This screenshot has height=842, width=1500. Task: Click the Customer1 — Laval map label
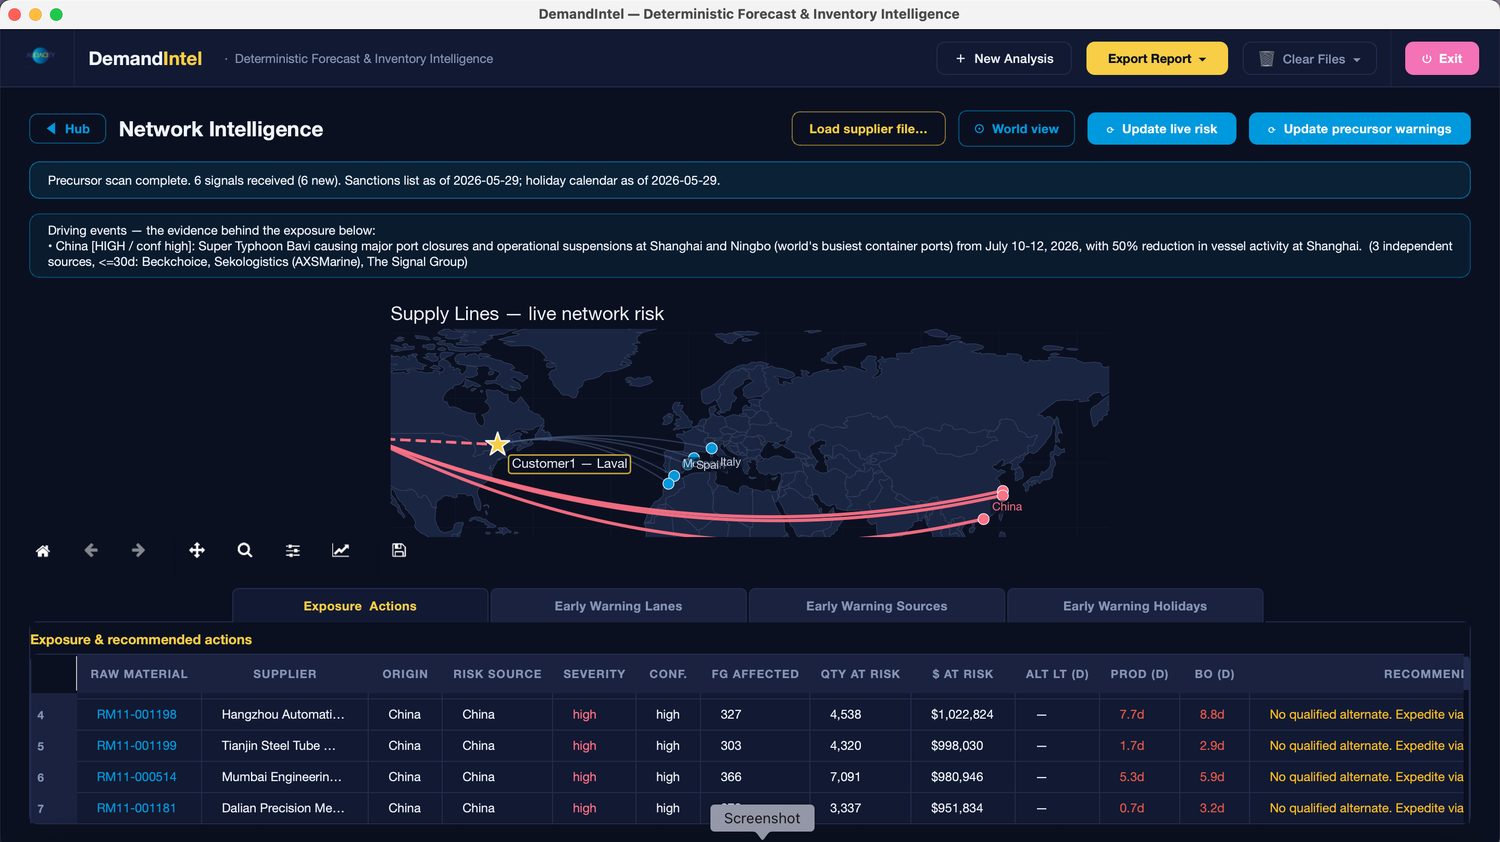point(569,463)
